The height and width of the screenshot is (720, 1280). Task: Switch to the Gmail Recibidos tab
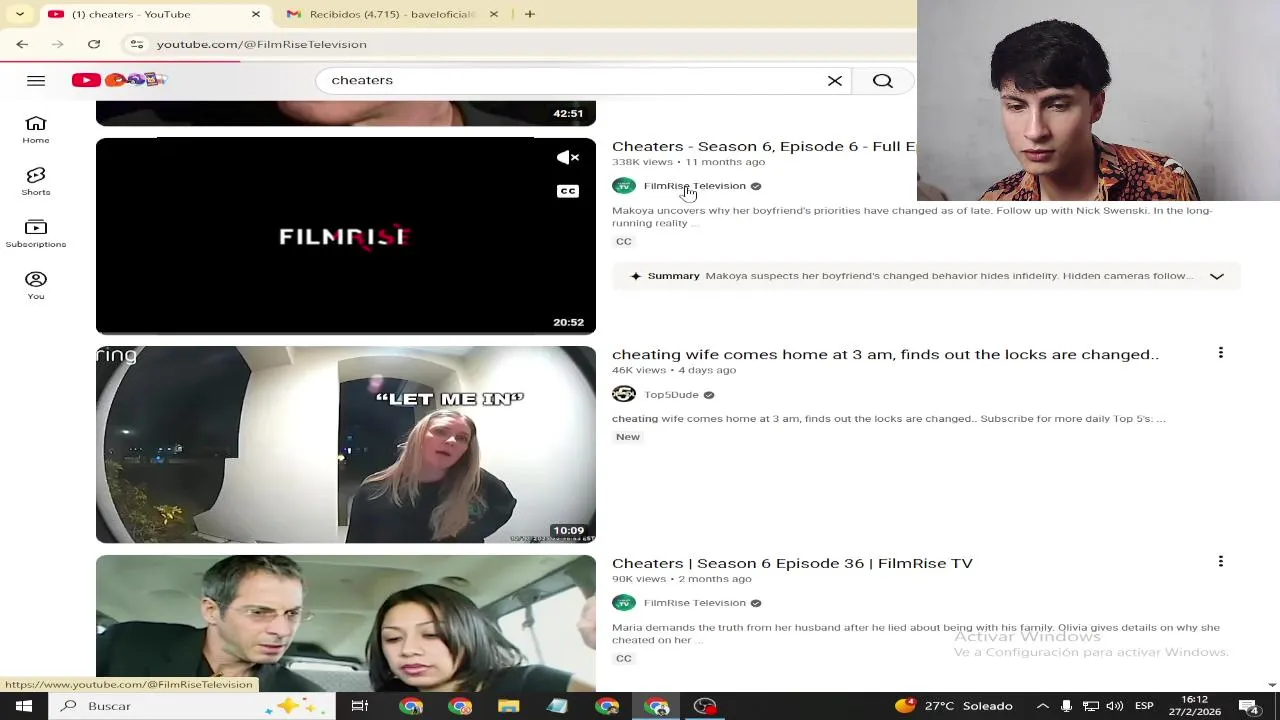tap(392, 14)
